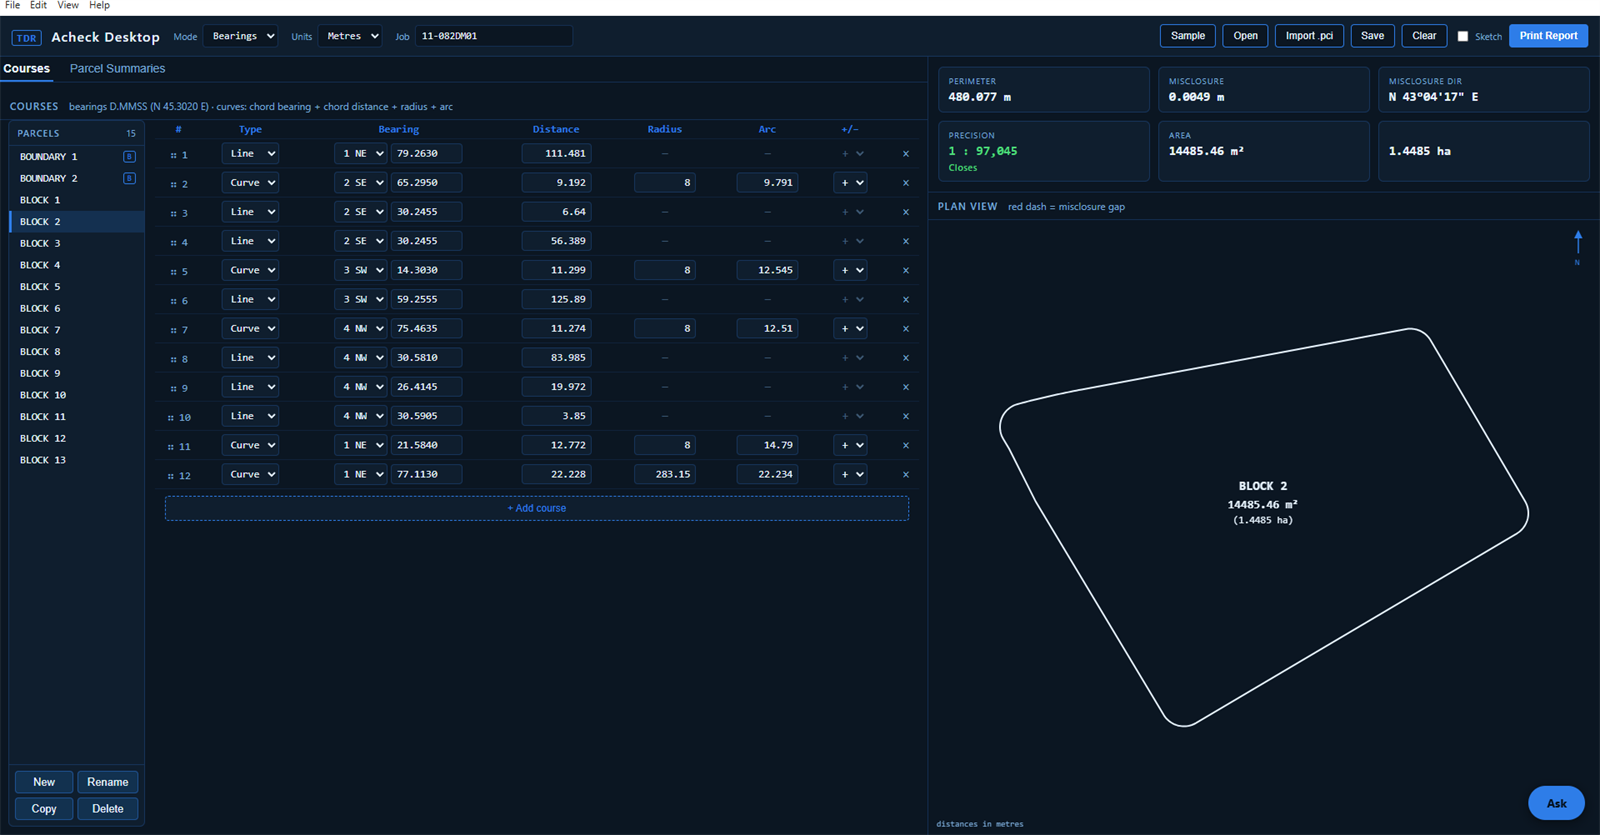Click the badge icon beside BOUNDARY 2
Image resolution: width=1600 pixels, height=835 pixels.
click(129, 179)
